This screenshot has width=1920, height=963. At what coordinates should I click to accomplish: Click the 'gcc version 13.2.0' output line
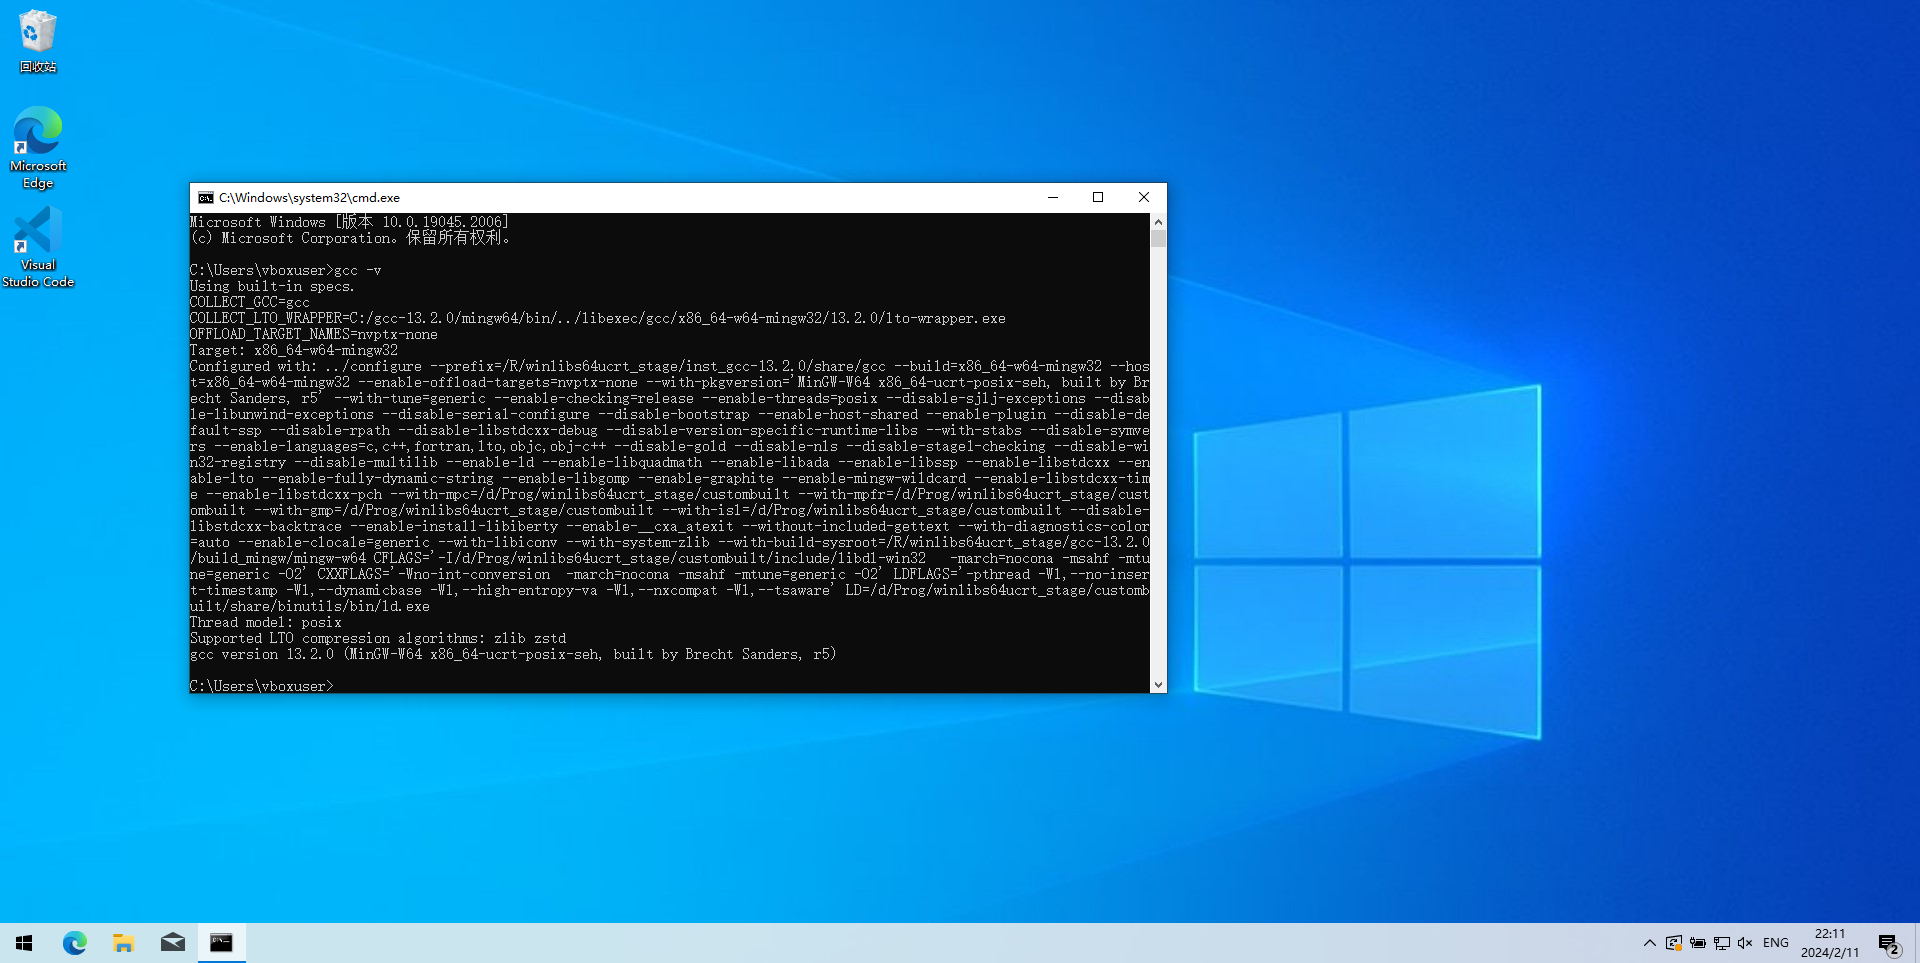(513, 655)
